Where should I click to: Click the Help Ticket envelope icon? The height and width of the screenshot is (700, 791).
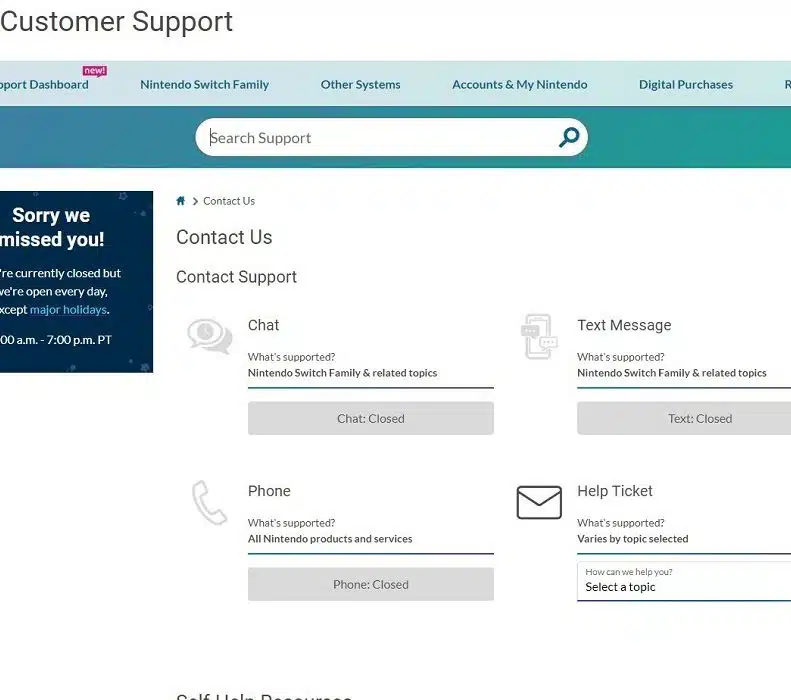point(539,502)
